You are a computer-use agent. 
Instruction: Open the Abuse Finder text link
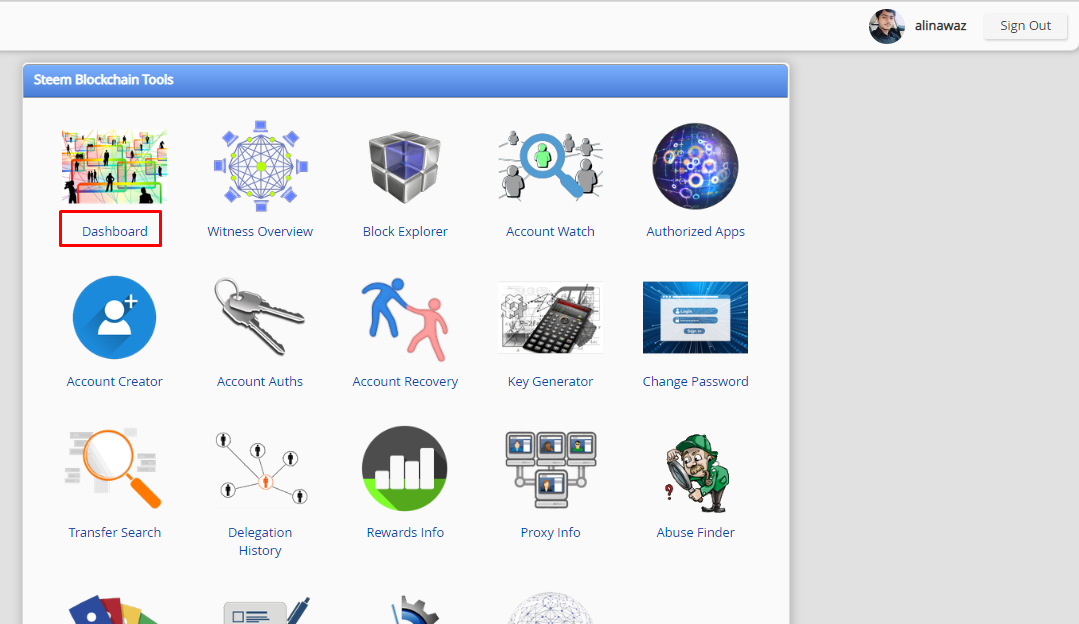[x=695, y=532]
